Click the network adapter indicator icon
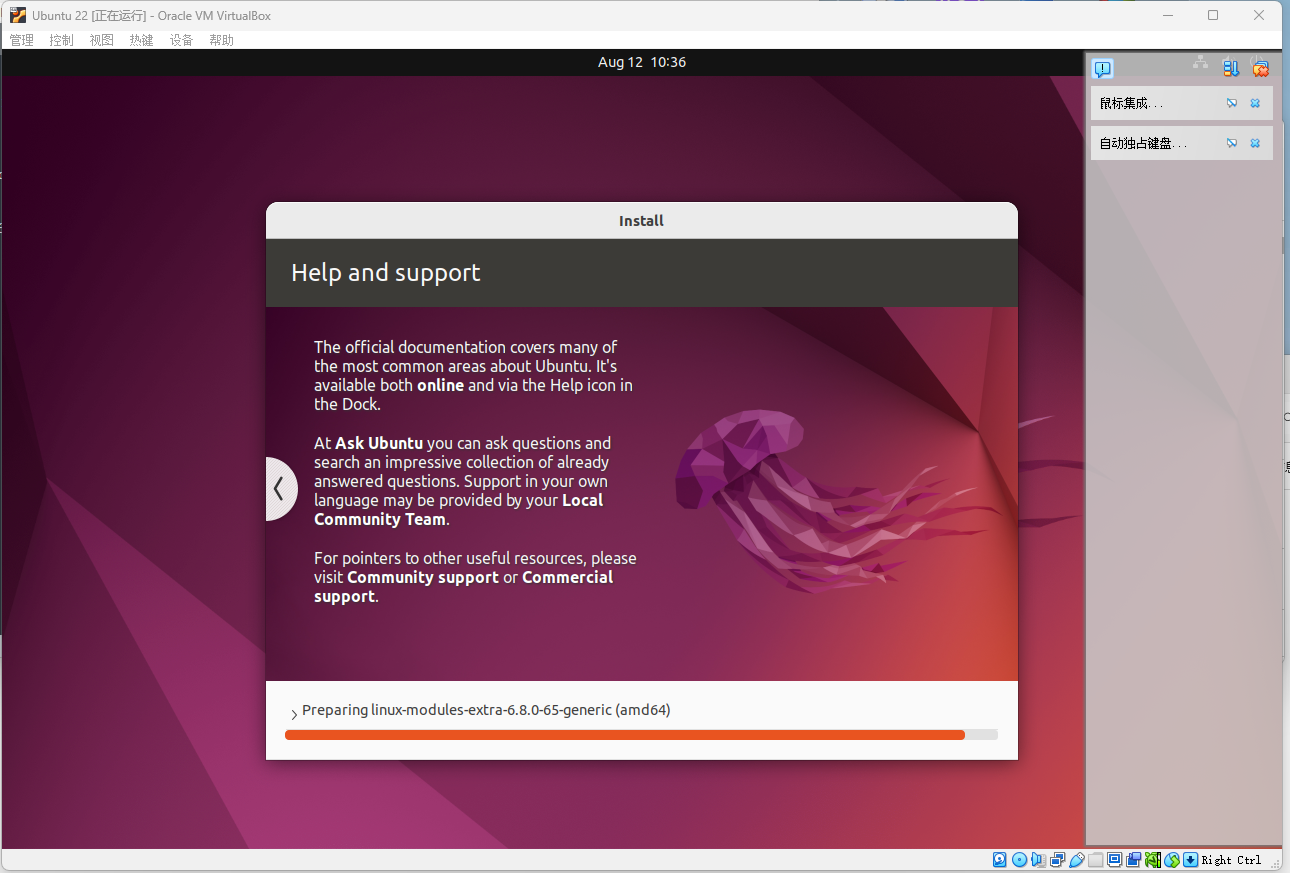Screen dimensions: 1290x873 pos(1057,860)
